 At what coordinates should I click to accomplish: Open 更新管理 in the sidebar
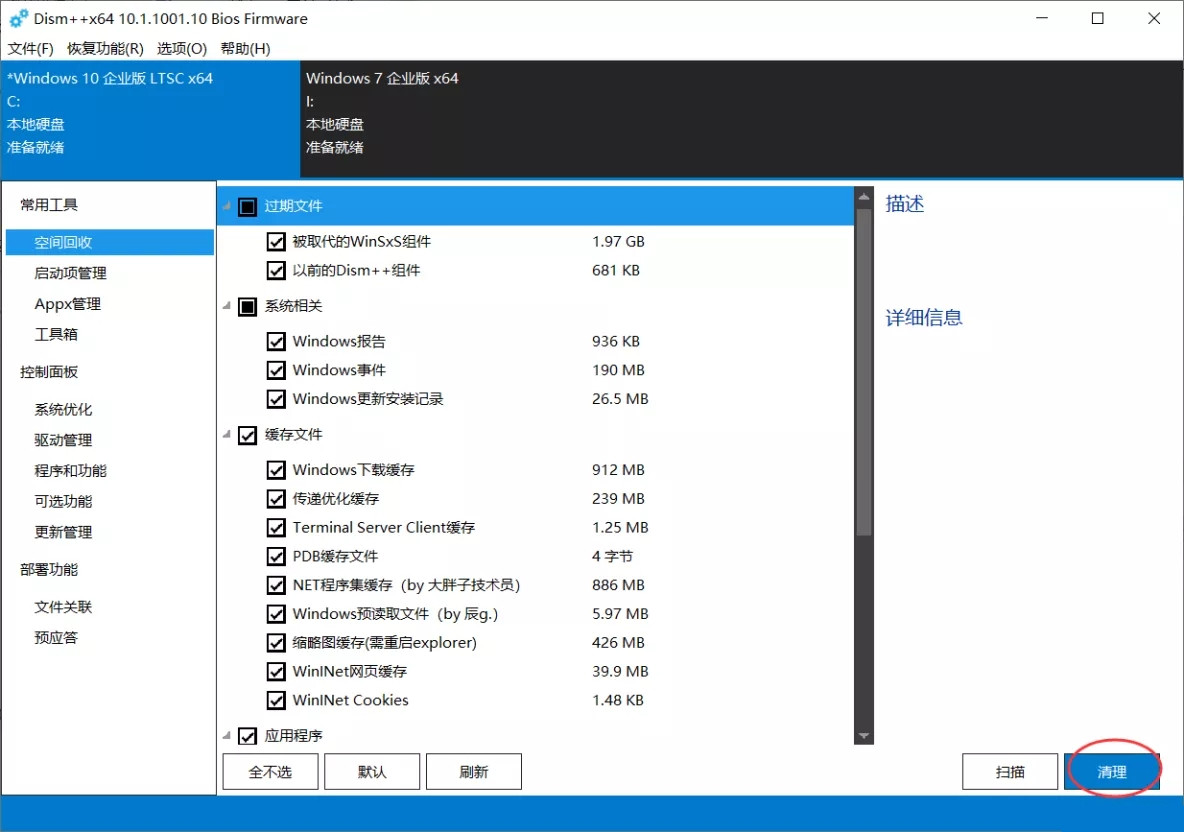[63, 532]
